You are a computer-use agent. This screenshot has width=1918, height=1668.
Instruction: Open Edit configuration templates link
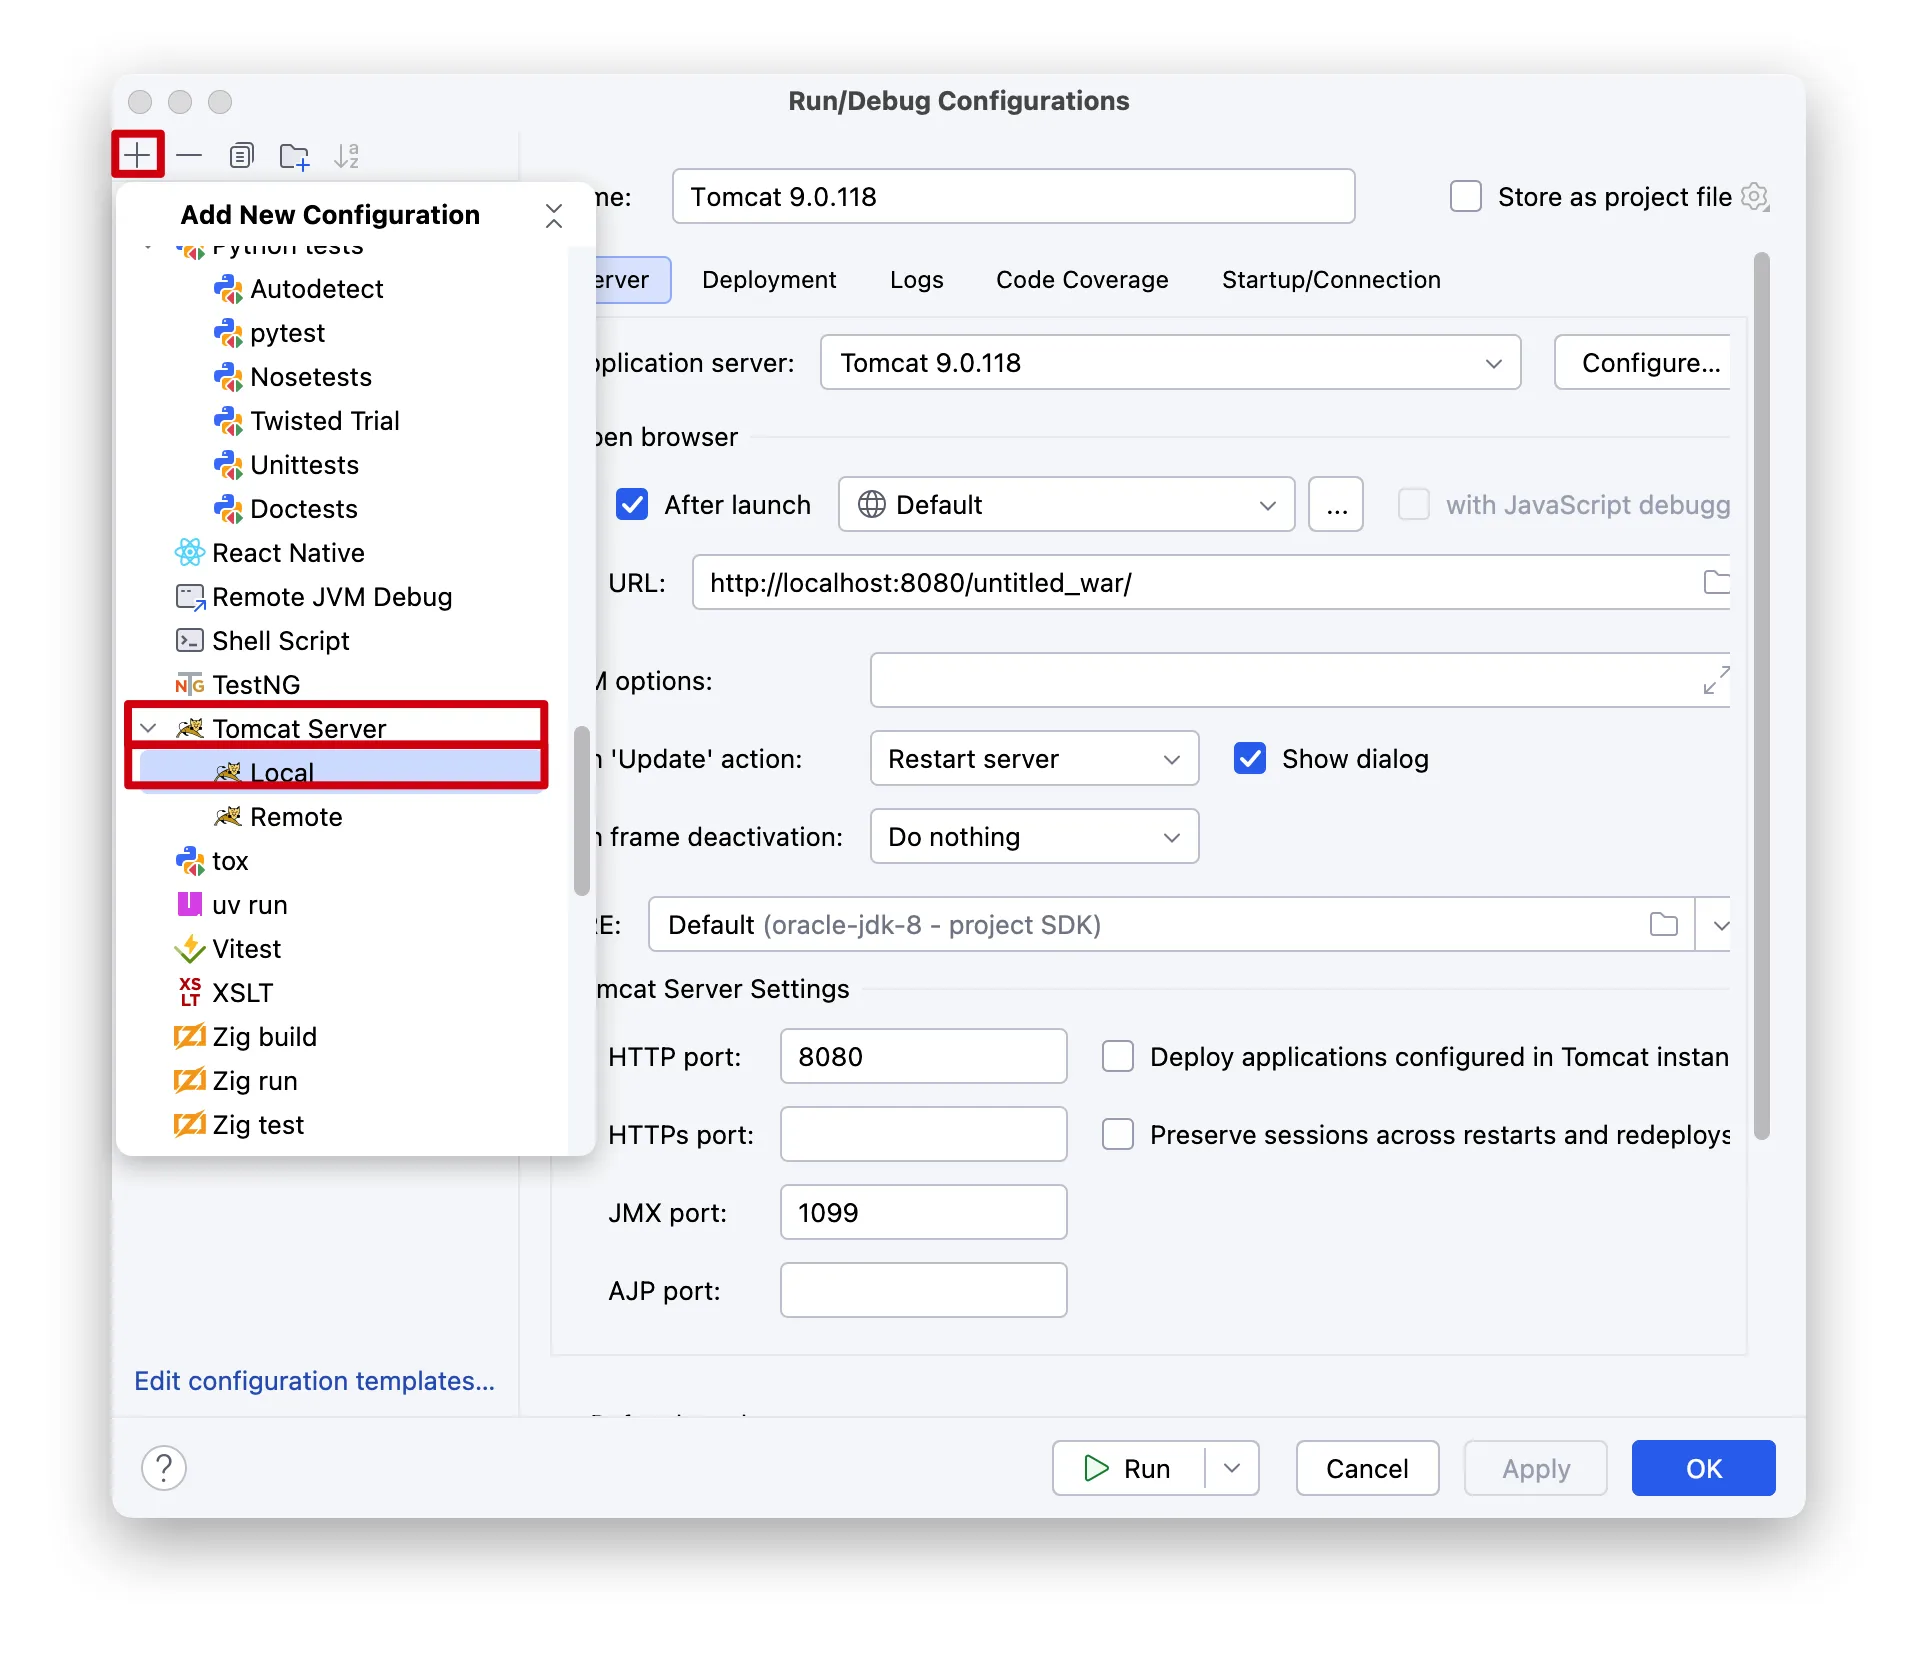coord(315,1381)
